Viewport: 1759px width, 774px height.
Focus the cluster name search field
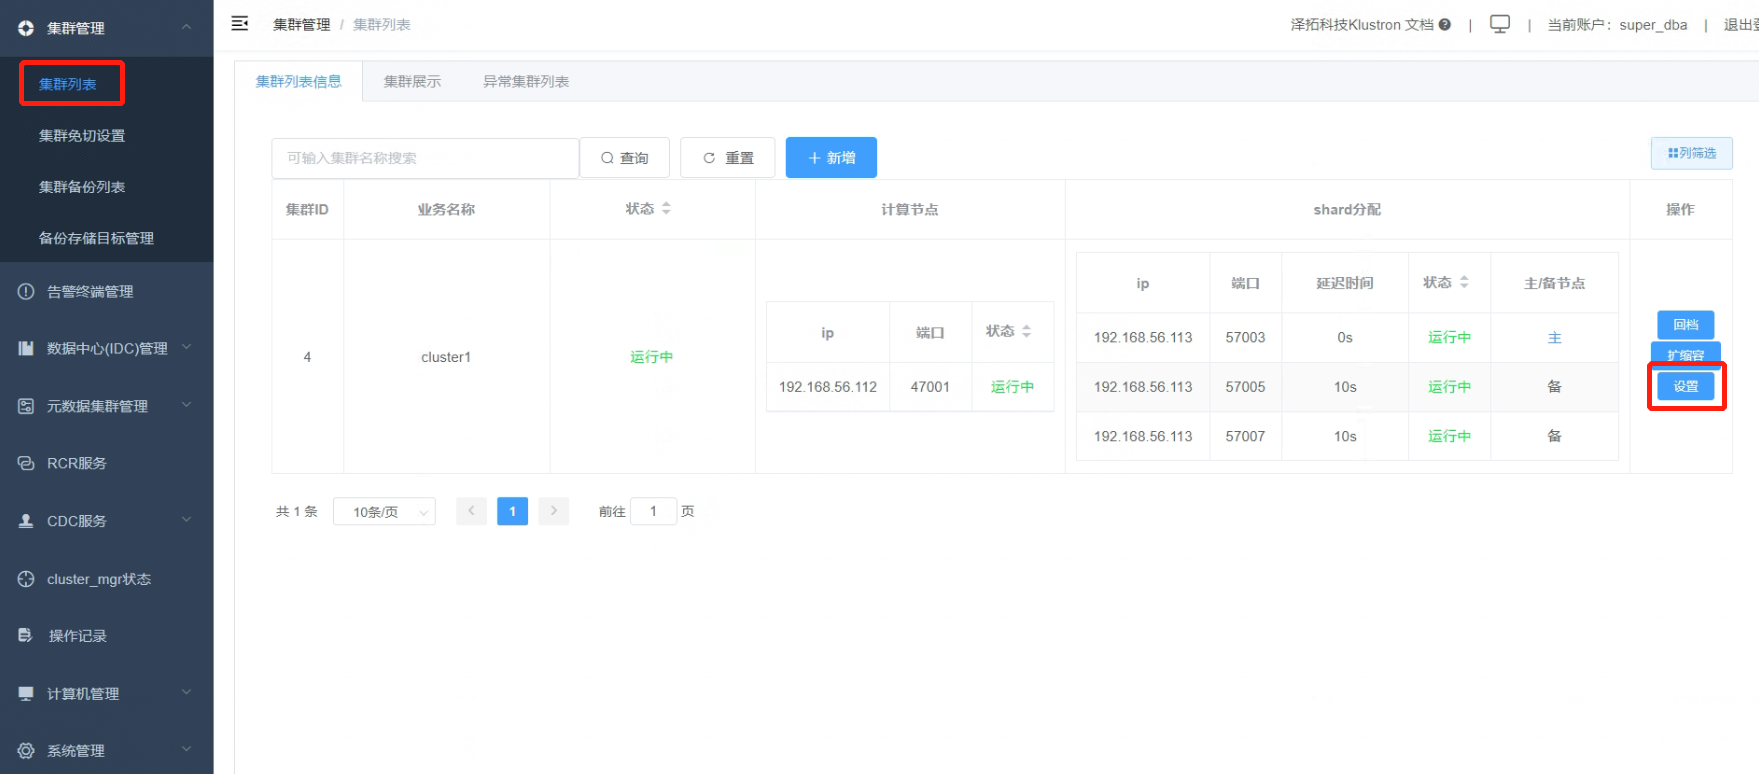[425, 158]
